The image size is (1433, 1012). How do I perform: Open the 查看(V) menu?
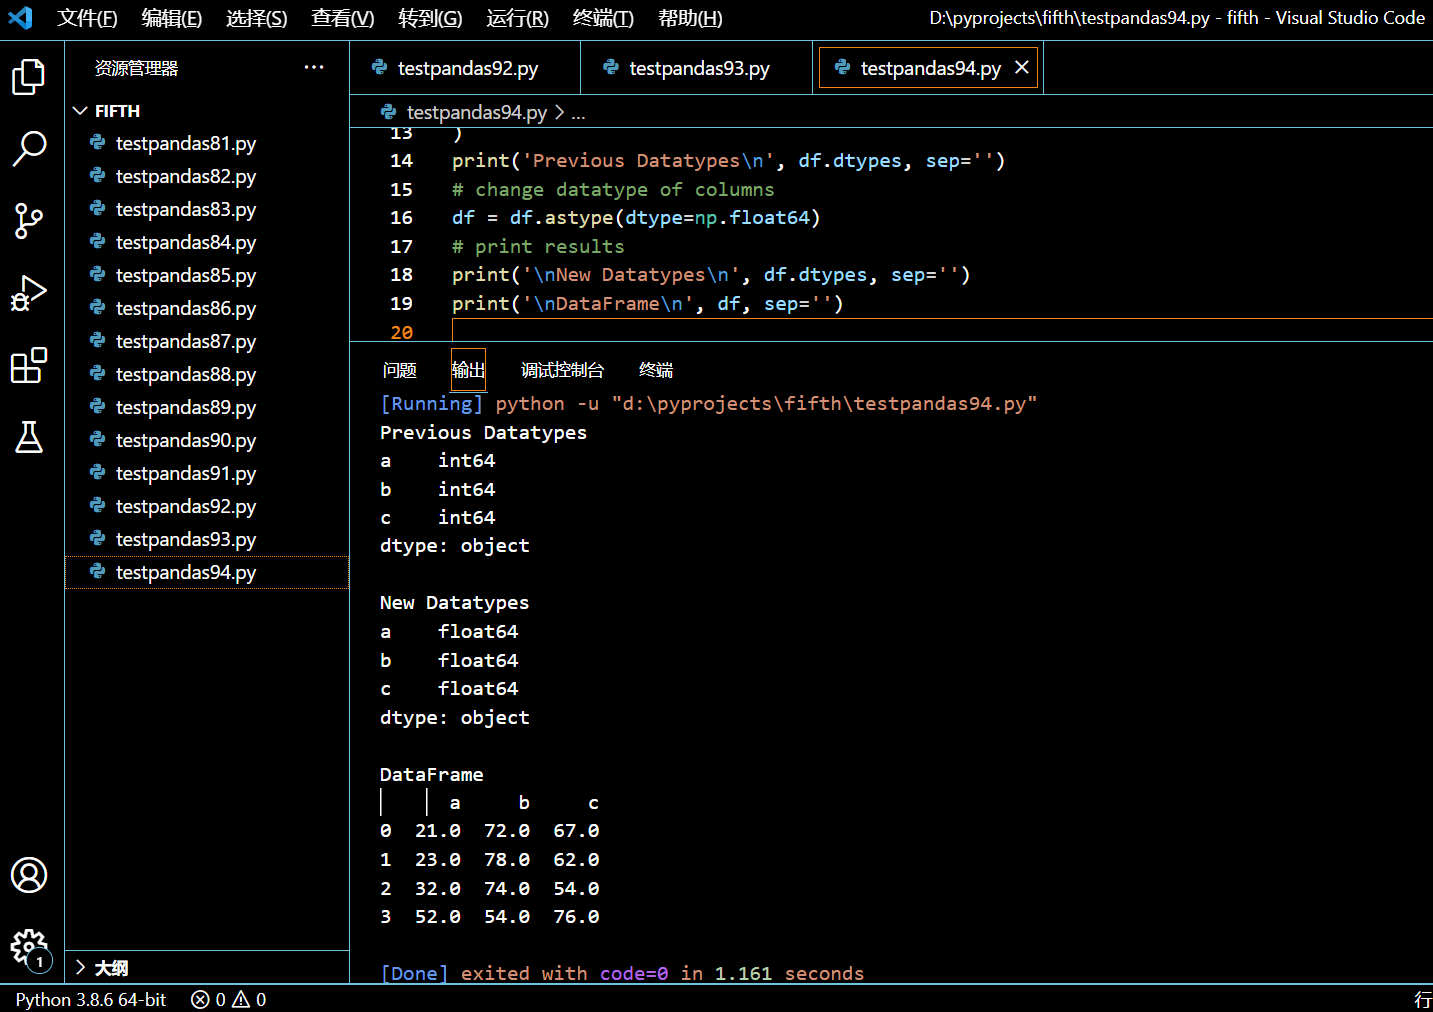[x=343, y=18]
